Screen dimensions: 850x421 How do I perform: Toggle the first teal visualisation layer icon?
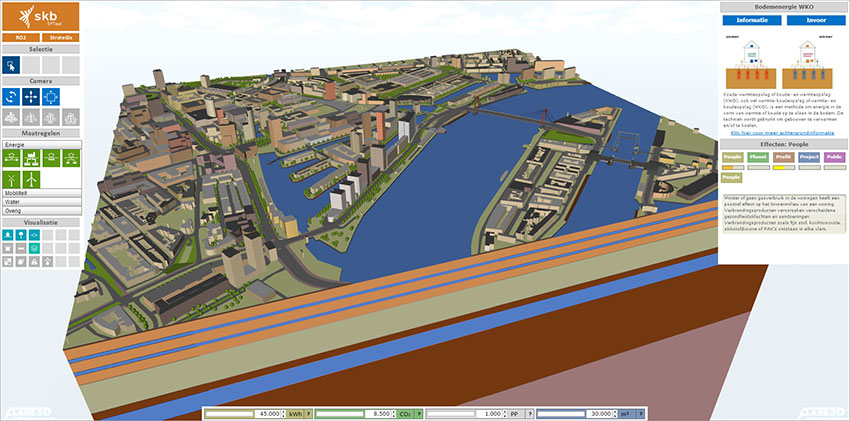click(8, 236)
